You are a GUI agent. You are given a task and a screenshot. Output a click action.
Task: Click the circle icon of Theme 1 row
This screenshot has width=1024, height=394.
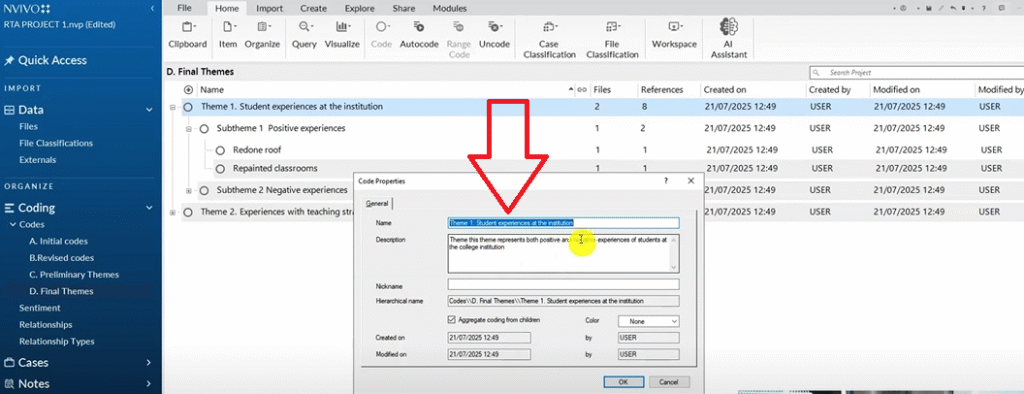pos(188,107)
